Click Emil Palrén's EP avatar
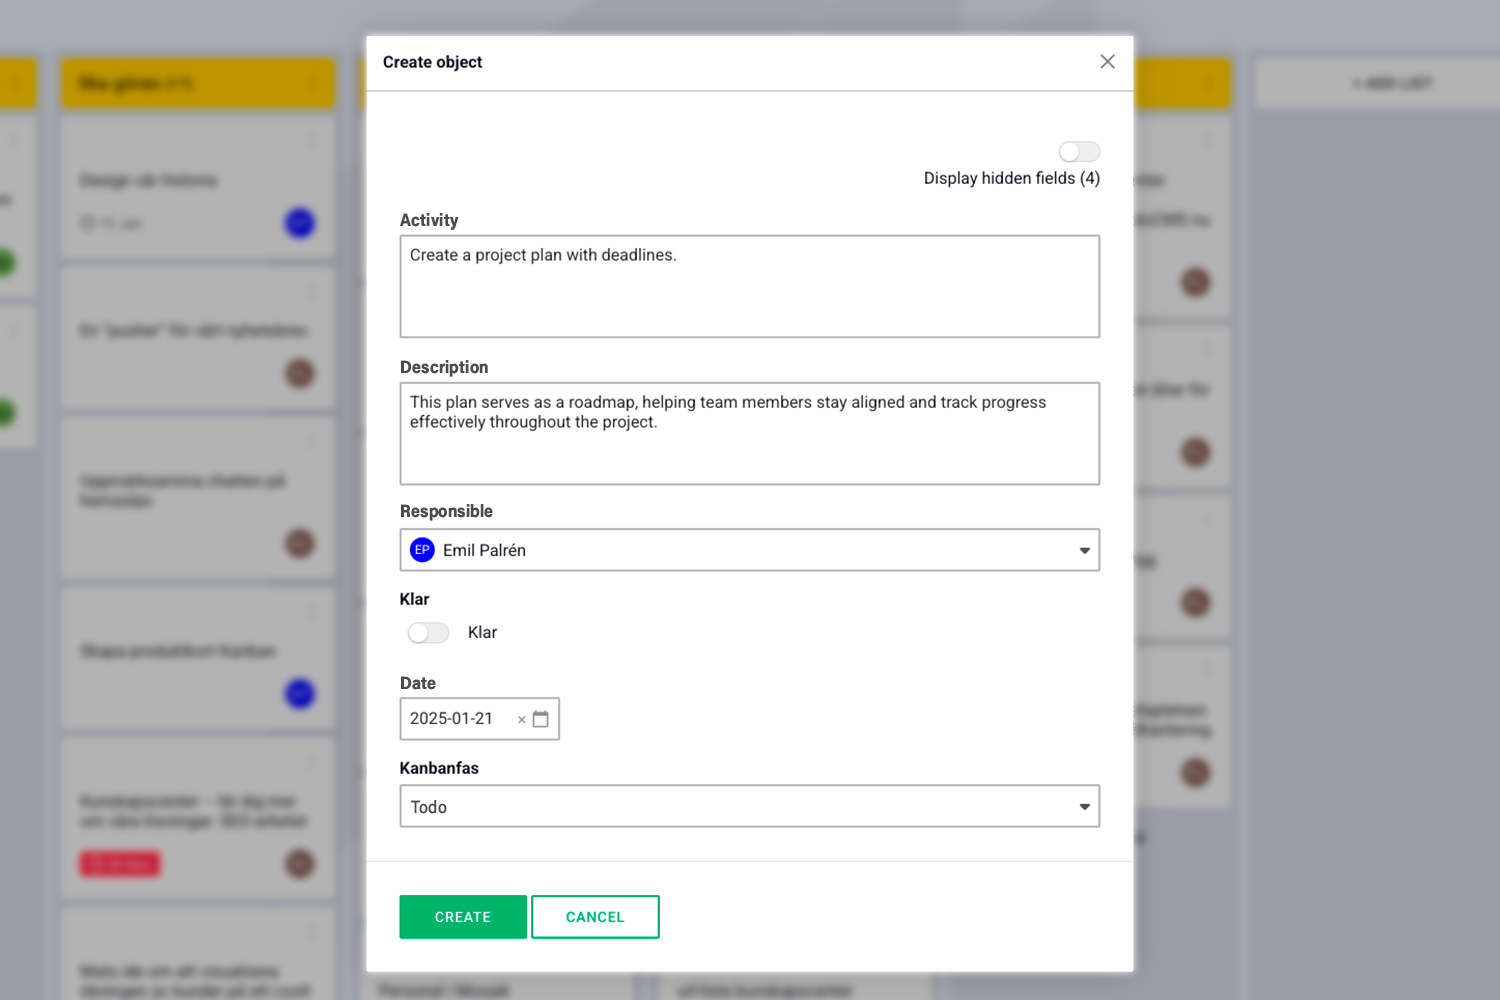Image resolution: width=1500 pixels, height=1000 pixels. pyautogui.click(x=422, y=550)
